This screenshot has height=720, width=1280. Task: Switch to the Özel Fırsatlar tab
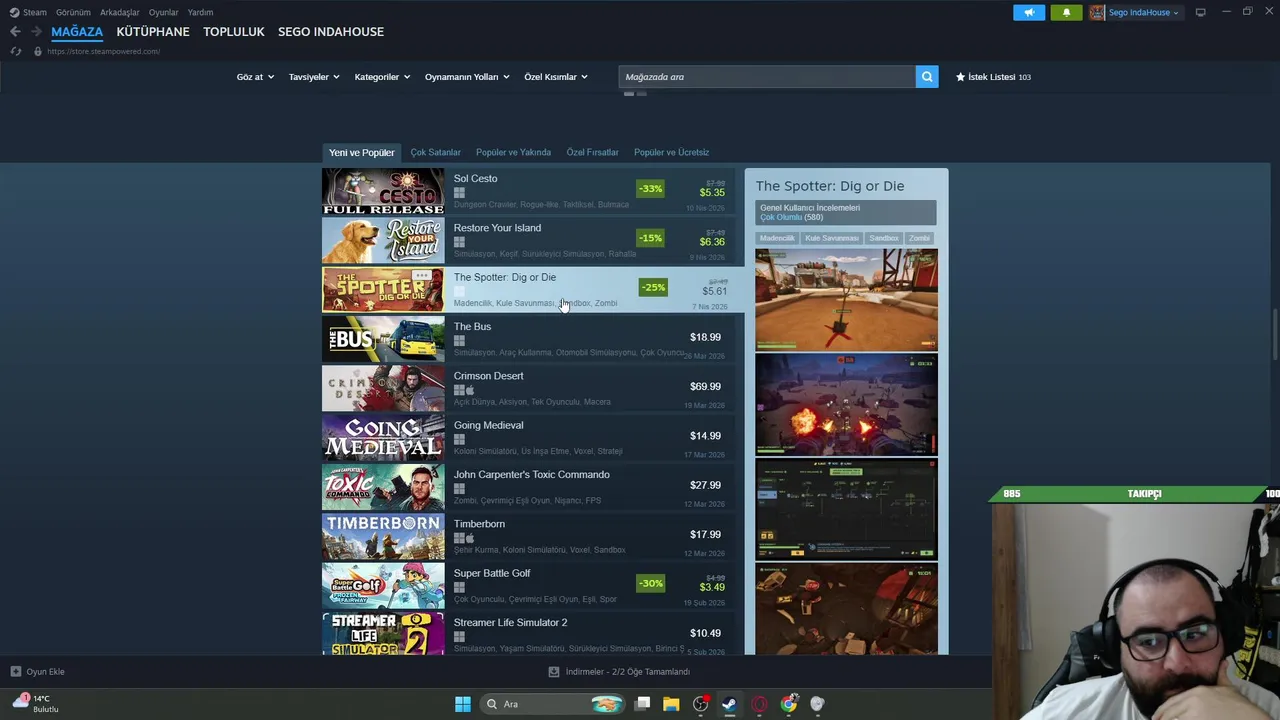[x=592, y=152]
